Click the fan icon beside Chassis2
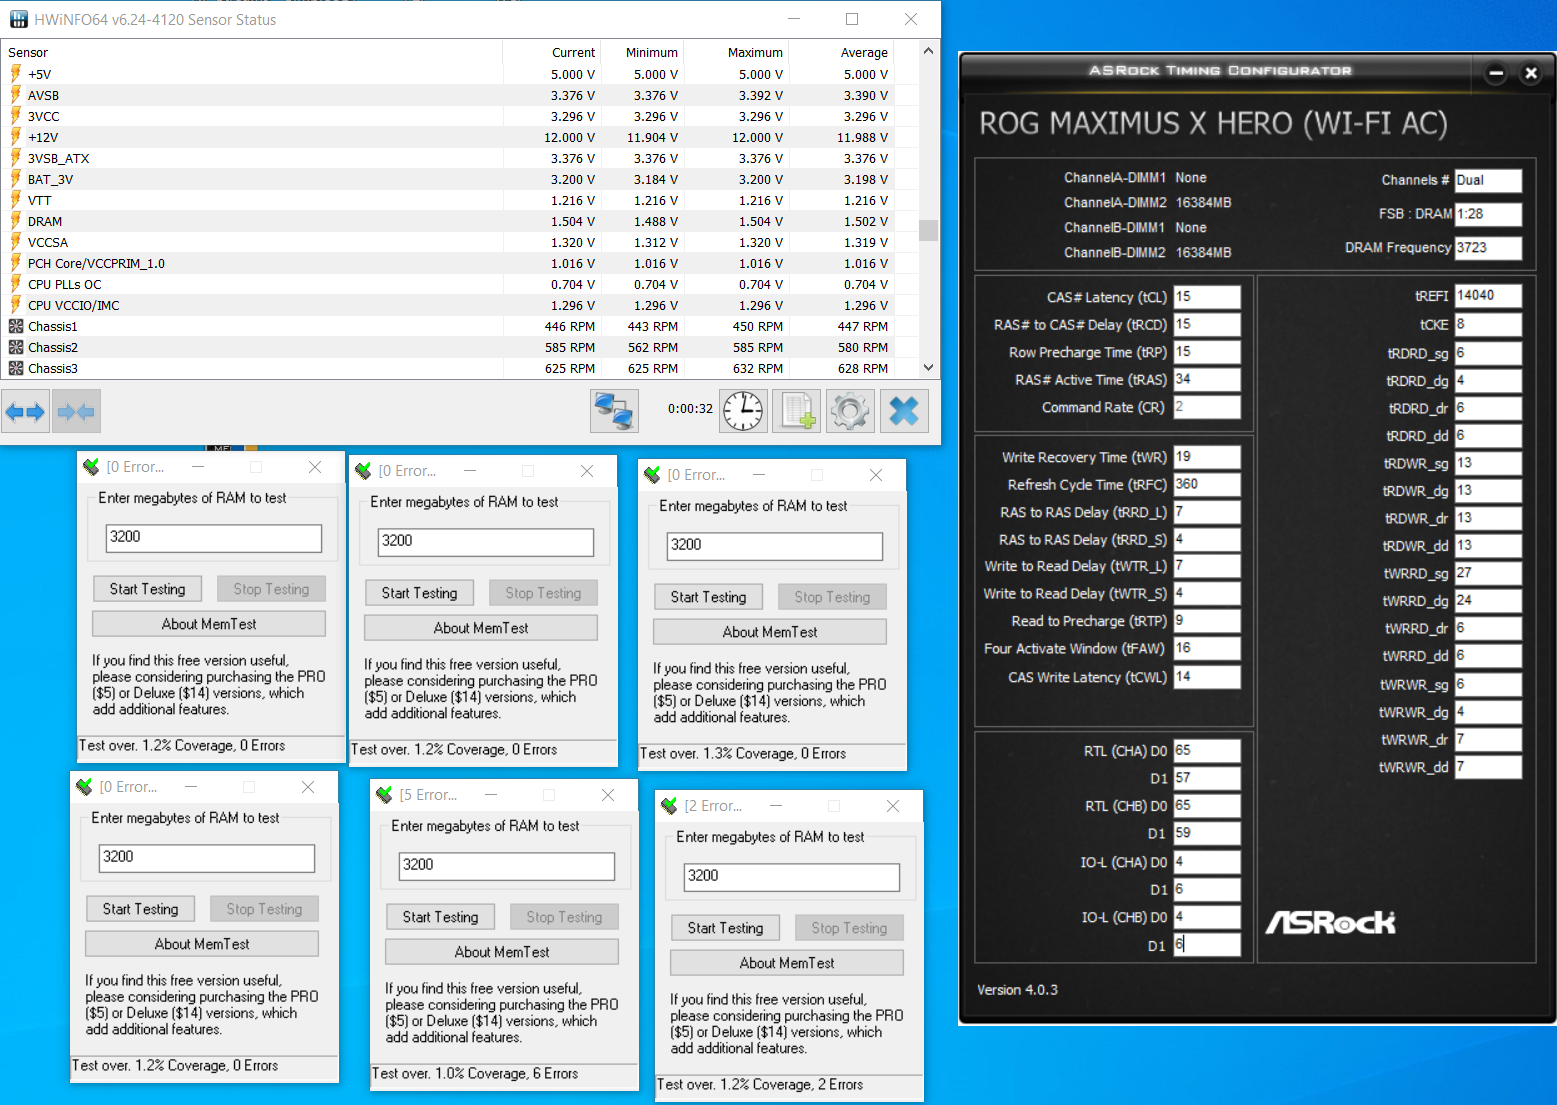Viewport: 1557px width, 1105px height. point(16,347)
